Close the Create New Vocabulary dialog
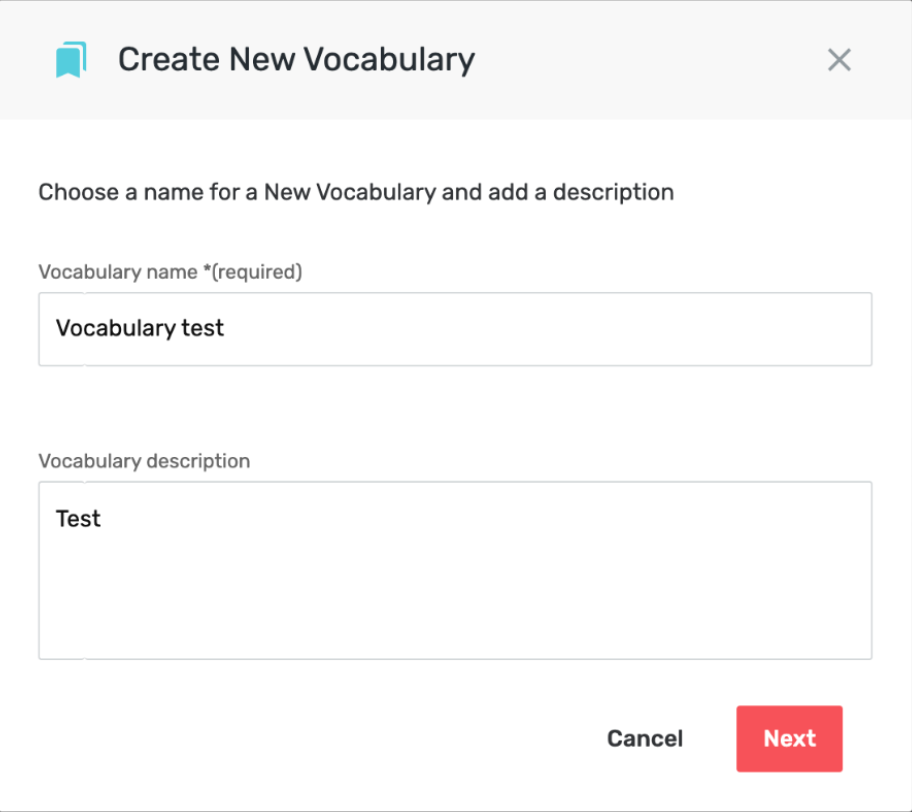Screen dimensions: 912x812 click(839, 60)
